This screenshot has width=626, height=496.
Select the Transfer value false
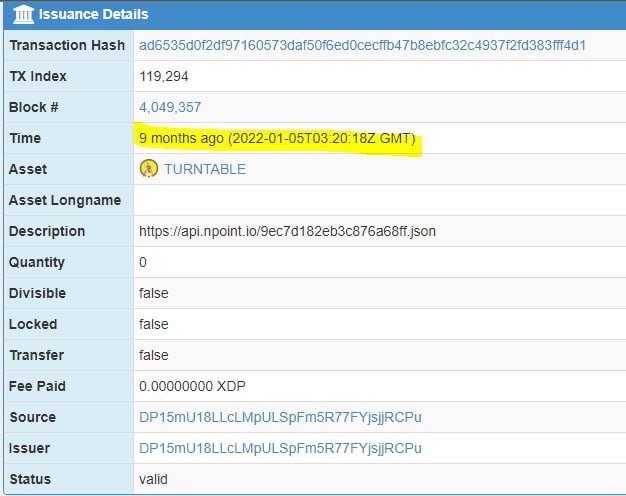[x=153, y=355]
